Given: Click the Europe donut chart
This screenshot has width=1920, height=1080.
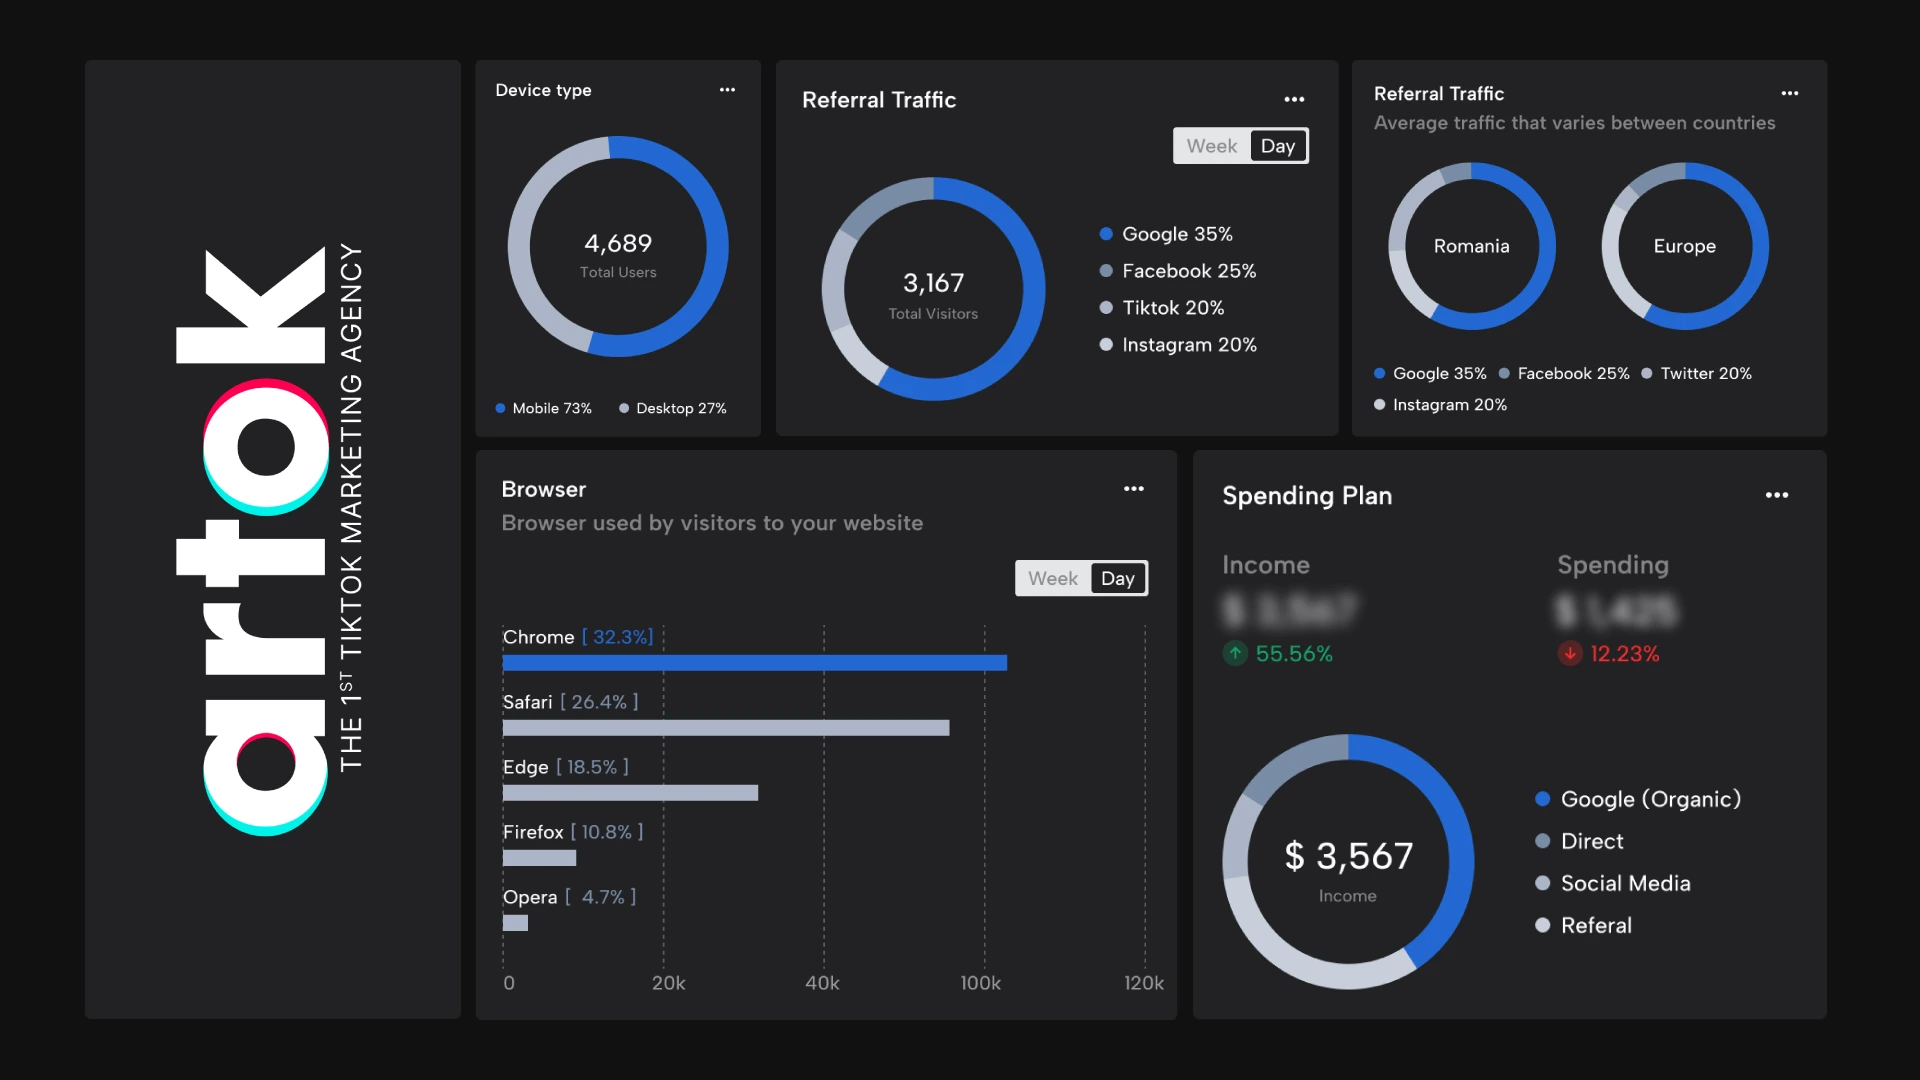Looking at the screenshot, I should pos(1684,246).
